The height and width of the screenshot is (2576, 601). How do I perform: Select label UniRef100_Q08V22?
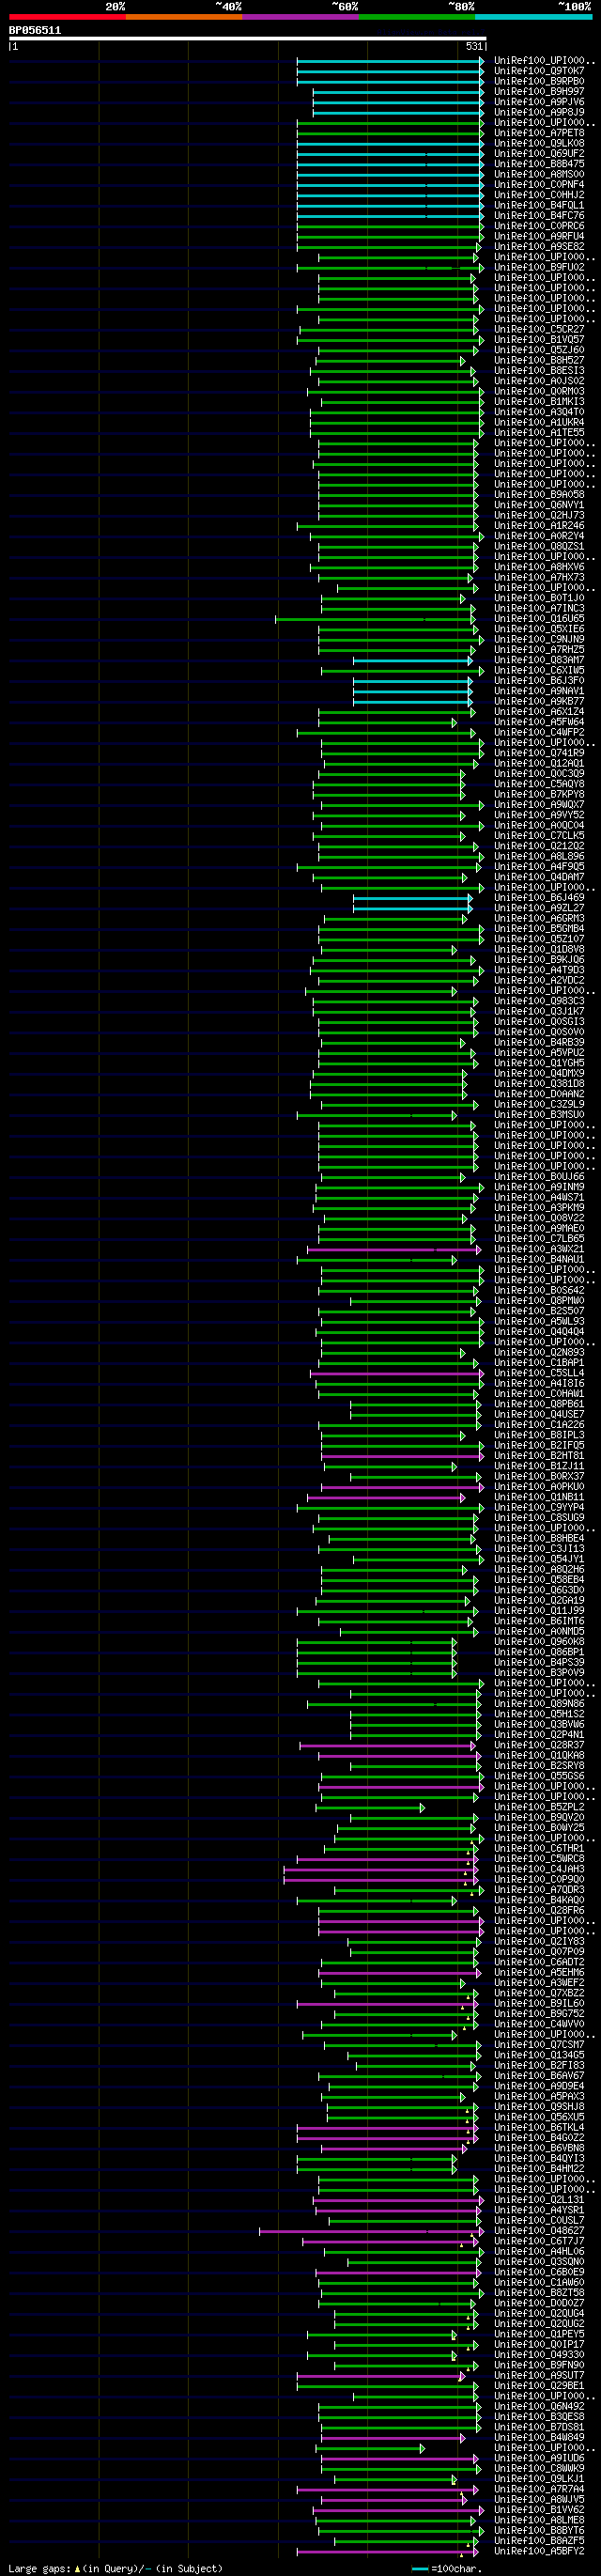(539, 1218)
